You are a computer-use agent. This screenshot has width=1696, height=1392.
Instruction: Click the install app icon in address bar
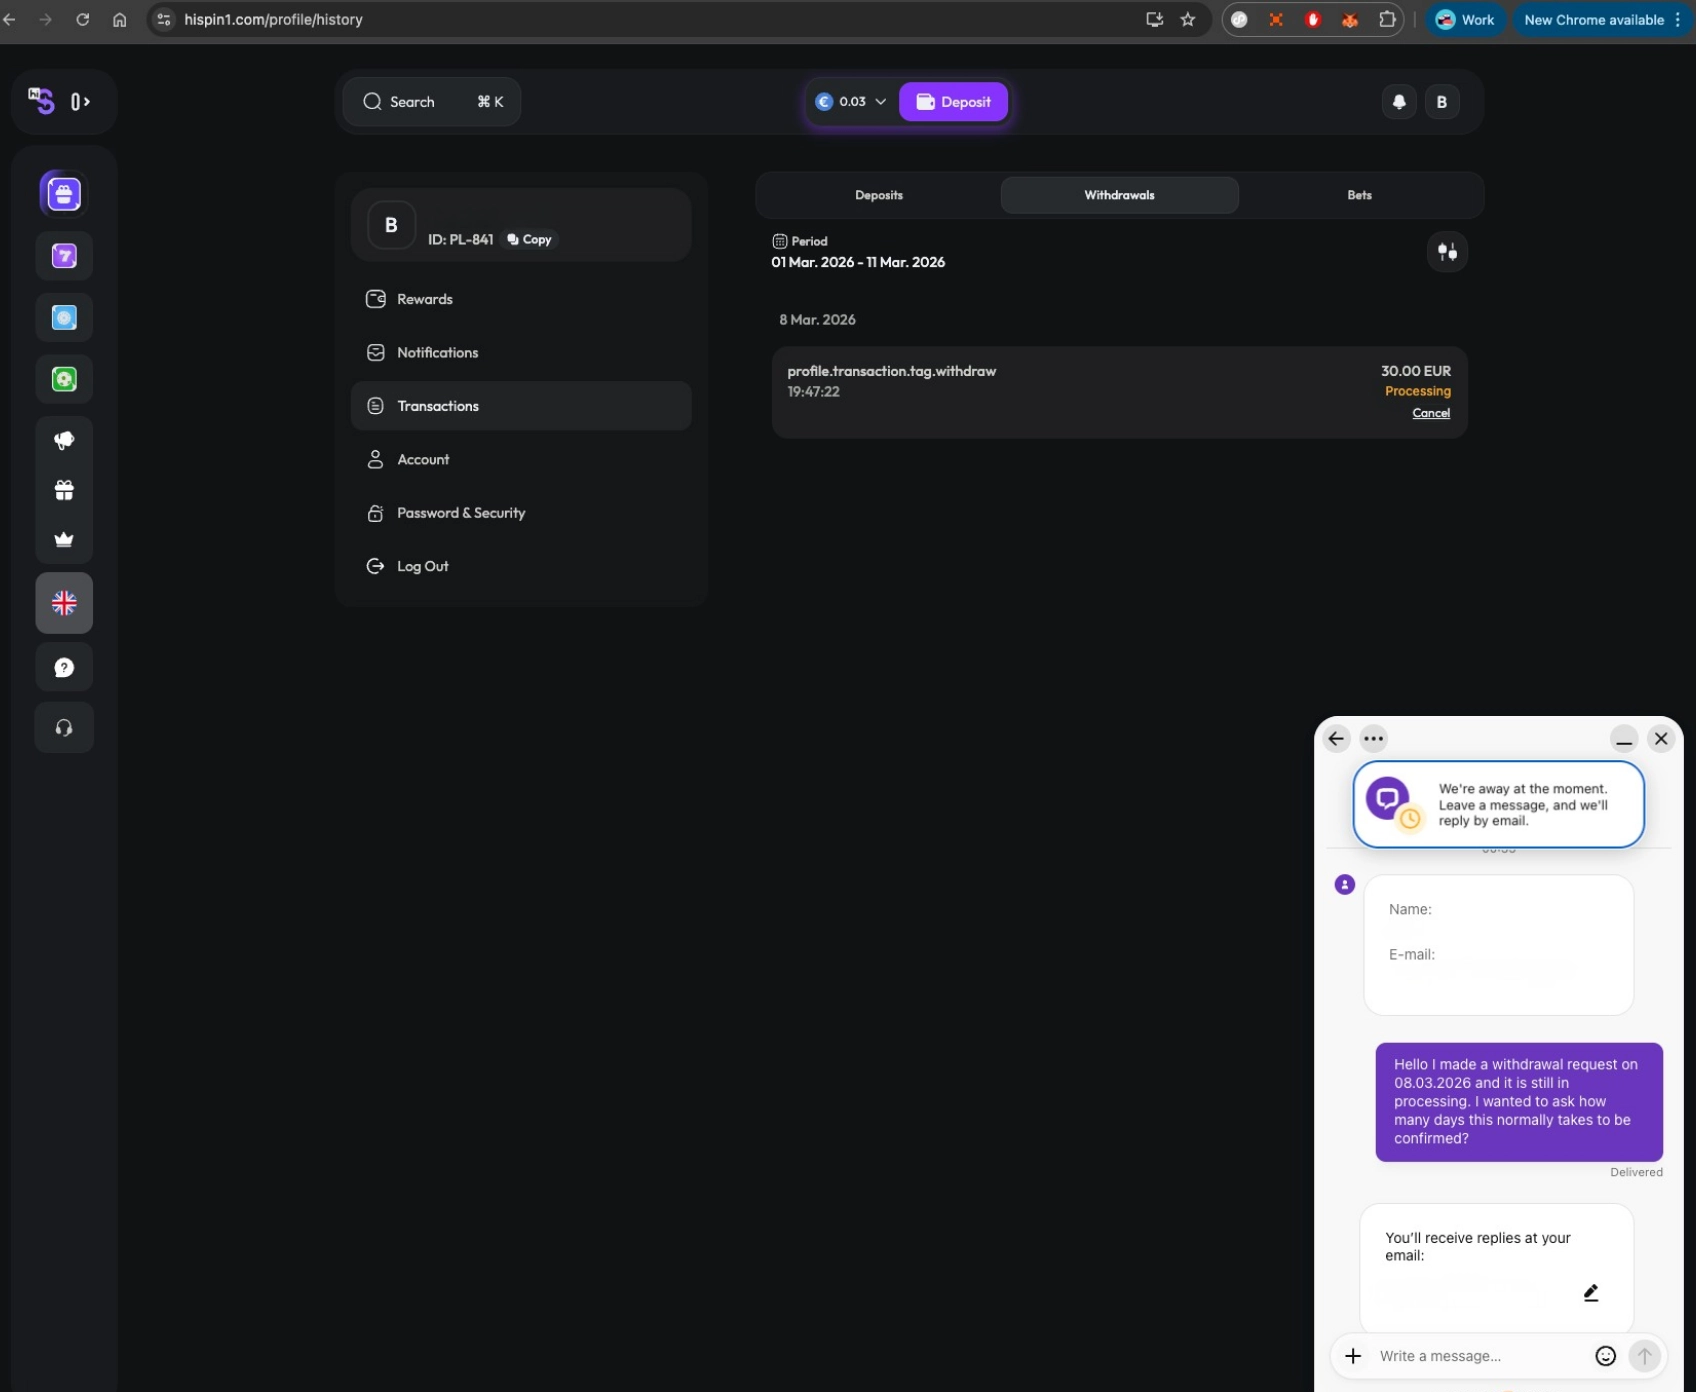coord(1154,19)
